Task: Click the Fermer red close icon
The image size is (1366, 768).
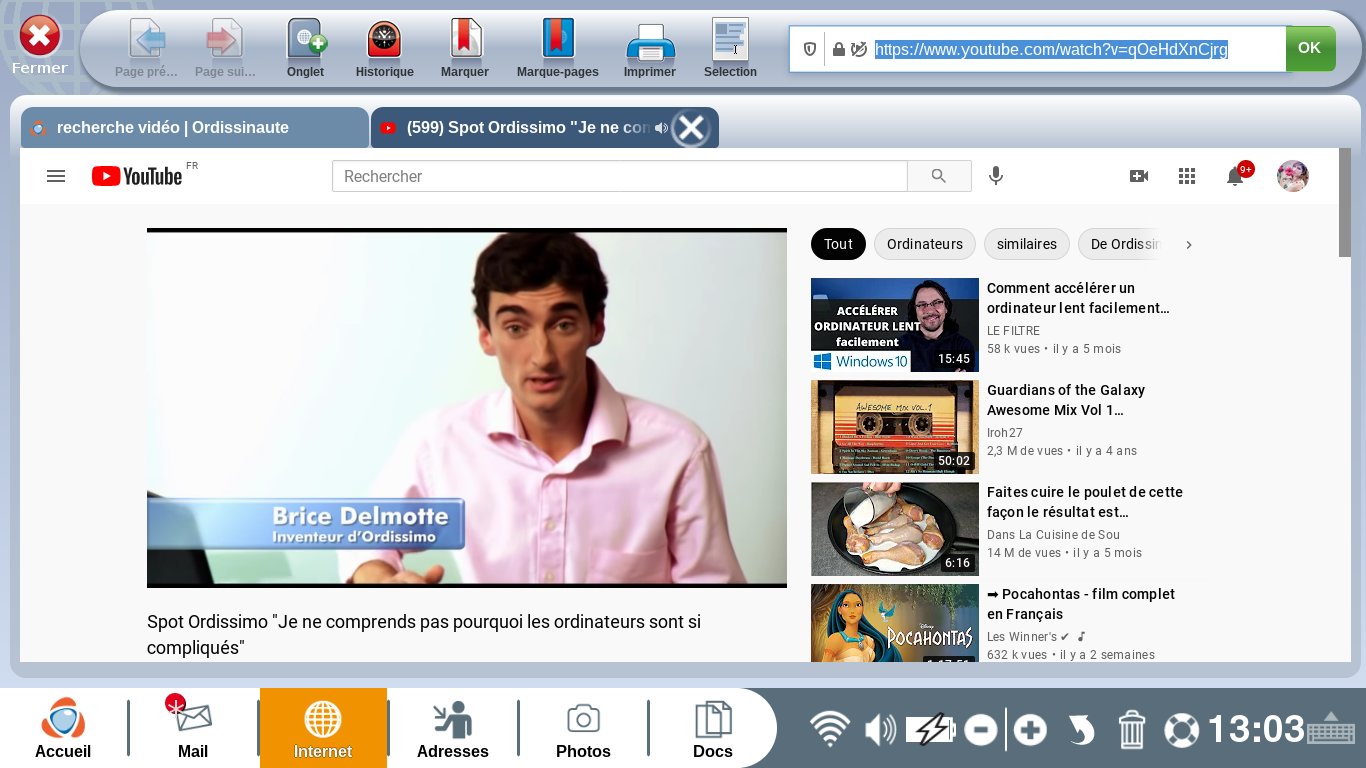Action: (x=40, y=38)
